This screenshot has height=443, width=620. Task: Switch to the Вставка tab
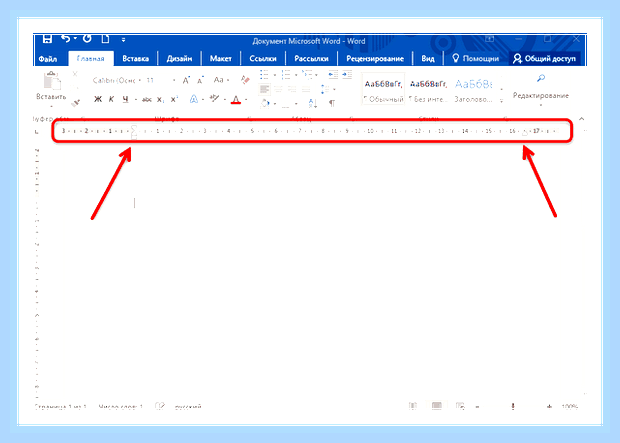pos(136,59)
